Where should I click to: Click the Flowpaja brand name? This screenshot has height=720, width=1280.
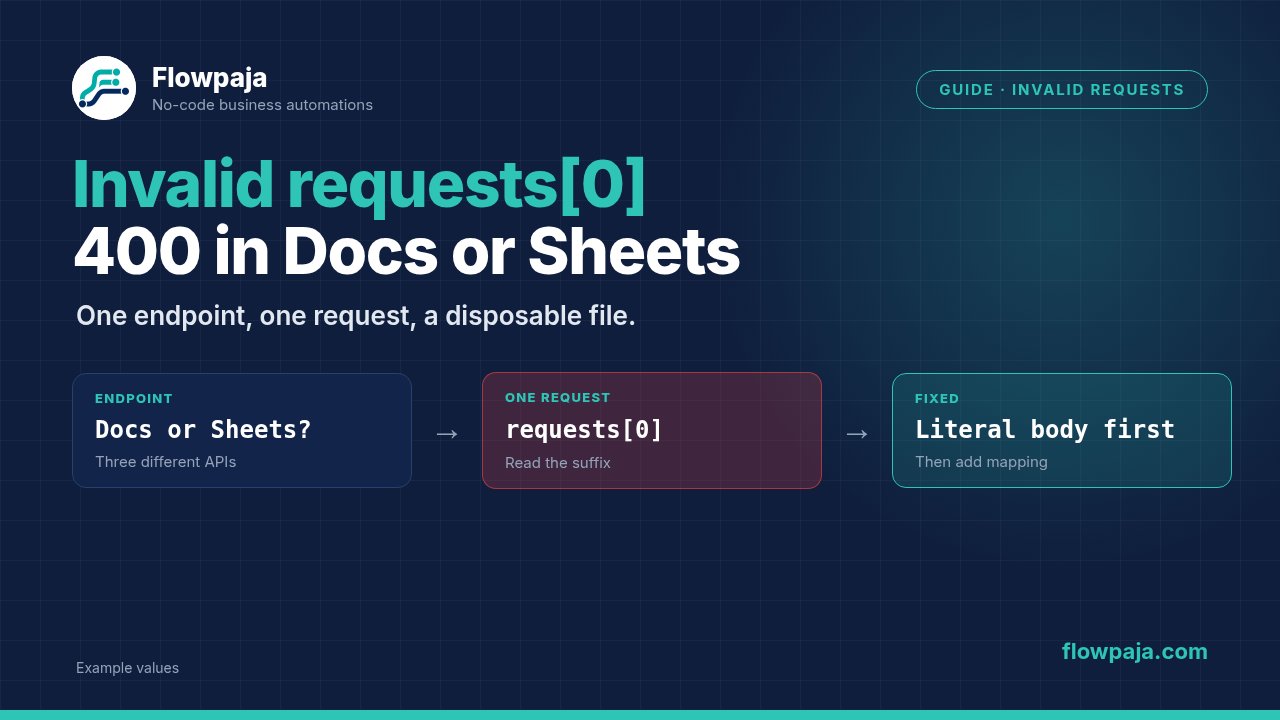tap(209, 77)
